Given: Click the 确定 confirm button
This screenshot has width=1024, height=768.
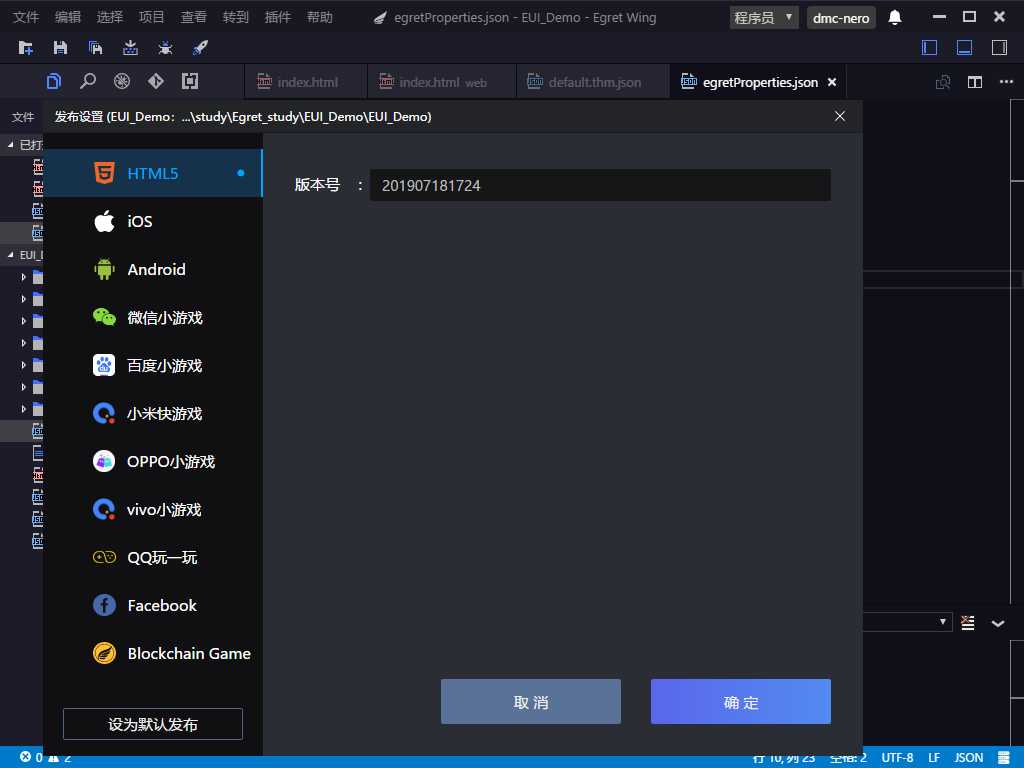Looking at the screenshot, I should 741,702.
